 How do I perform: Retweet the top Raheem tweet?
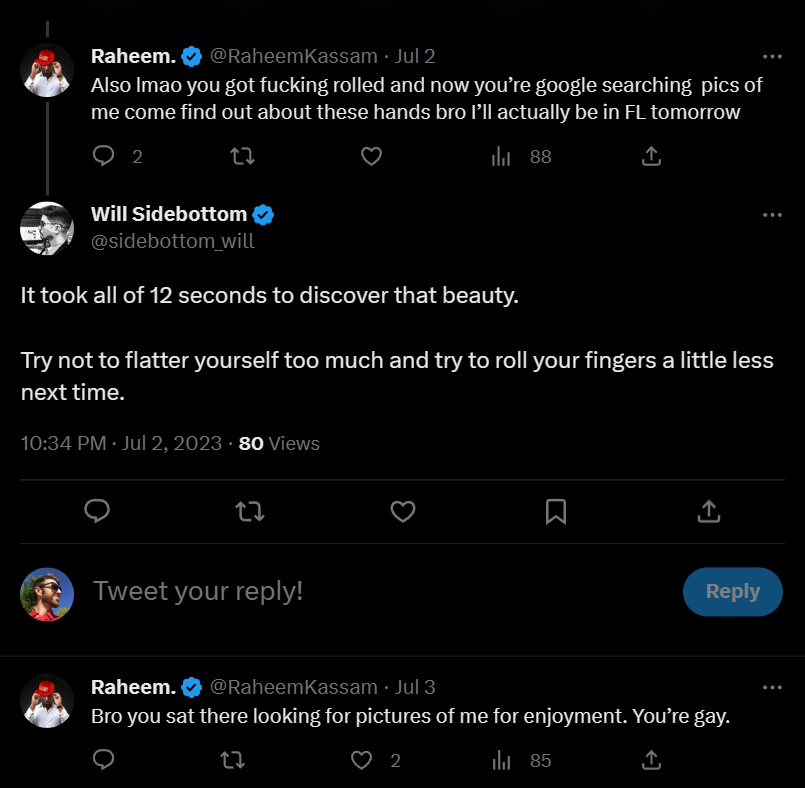click(x=242, y=156)
